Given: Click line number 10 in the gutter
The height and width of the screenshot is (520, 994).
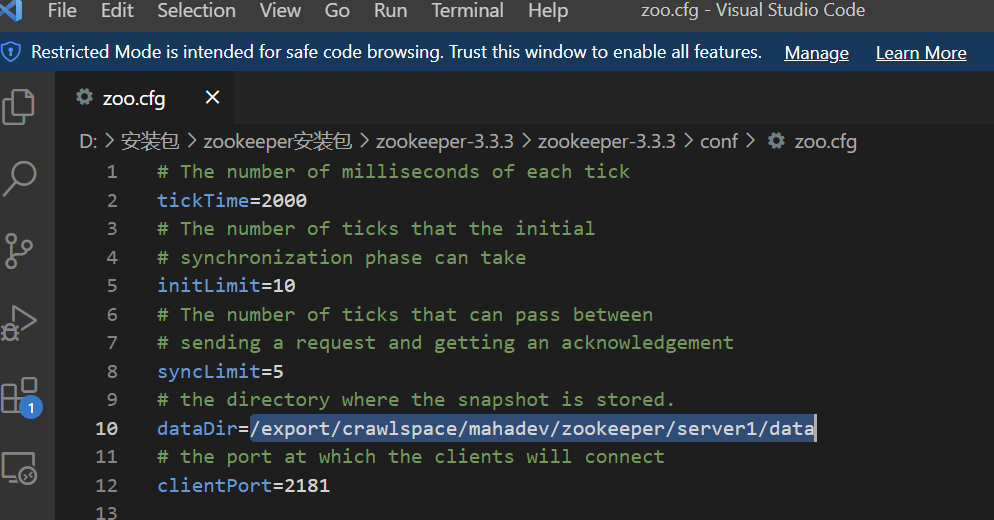Looking at the screenshot, I should [106, 429].
